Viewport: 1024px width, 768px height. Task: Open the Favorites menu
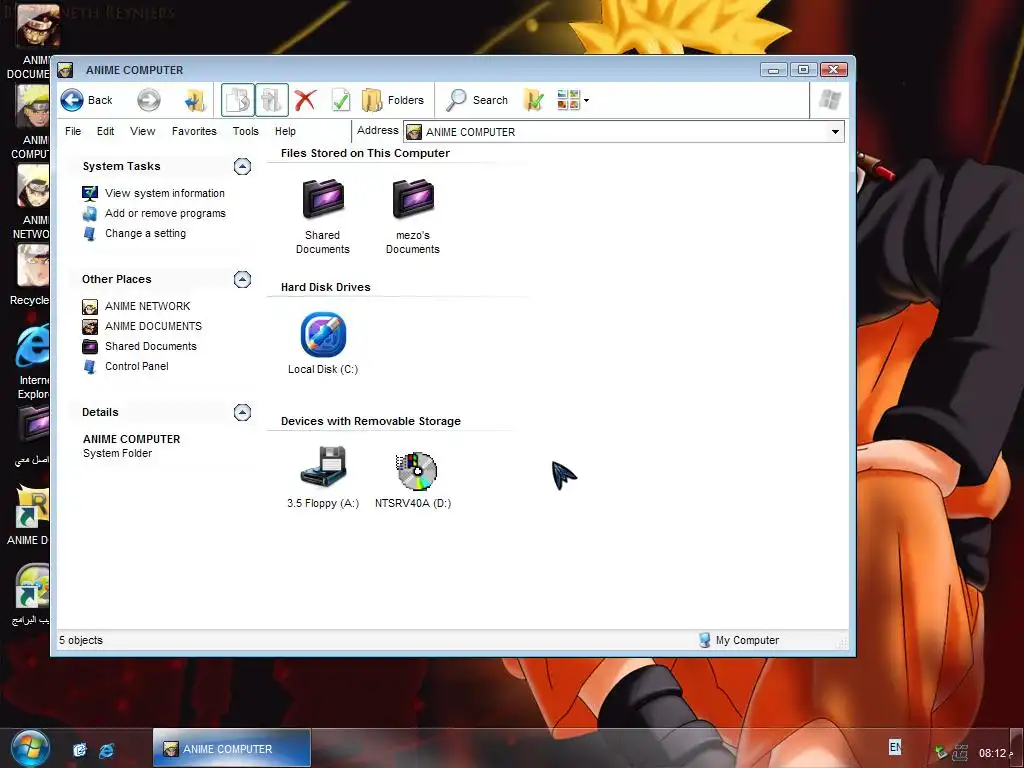(x=194, y=131)
